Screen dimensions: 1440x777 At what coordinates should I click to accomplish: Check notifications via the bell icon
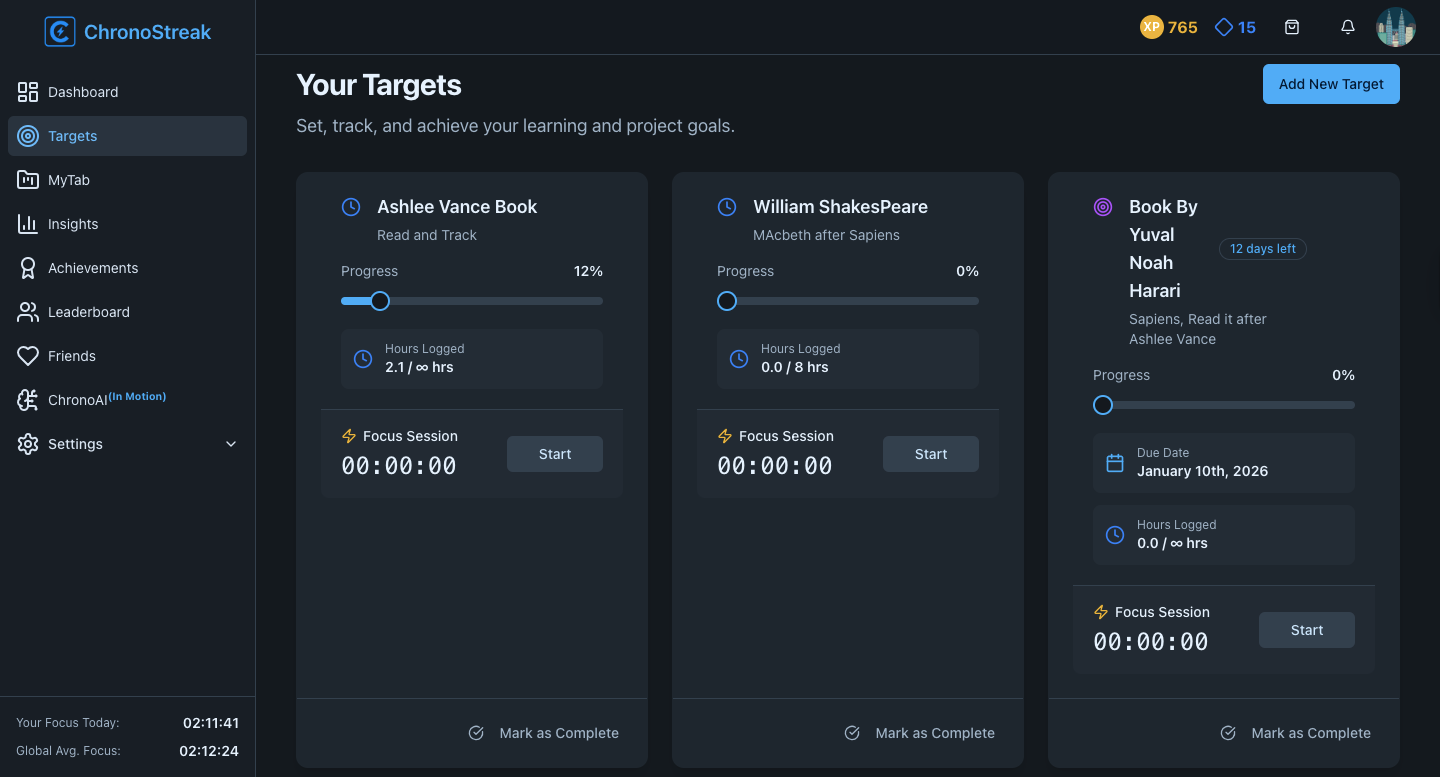pos(1348,27)
